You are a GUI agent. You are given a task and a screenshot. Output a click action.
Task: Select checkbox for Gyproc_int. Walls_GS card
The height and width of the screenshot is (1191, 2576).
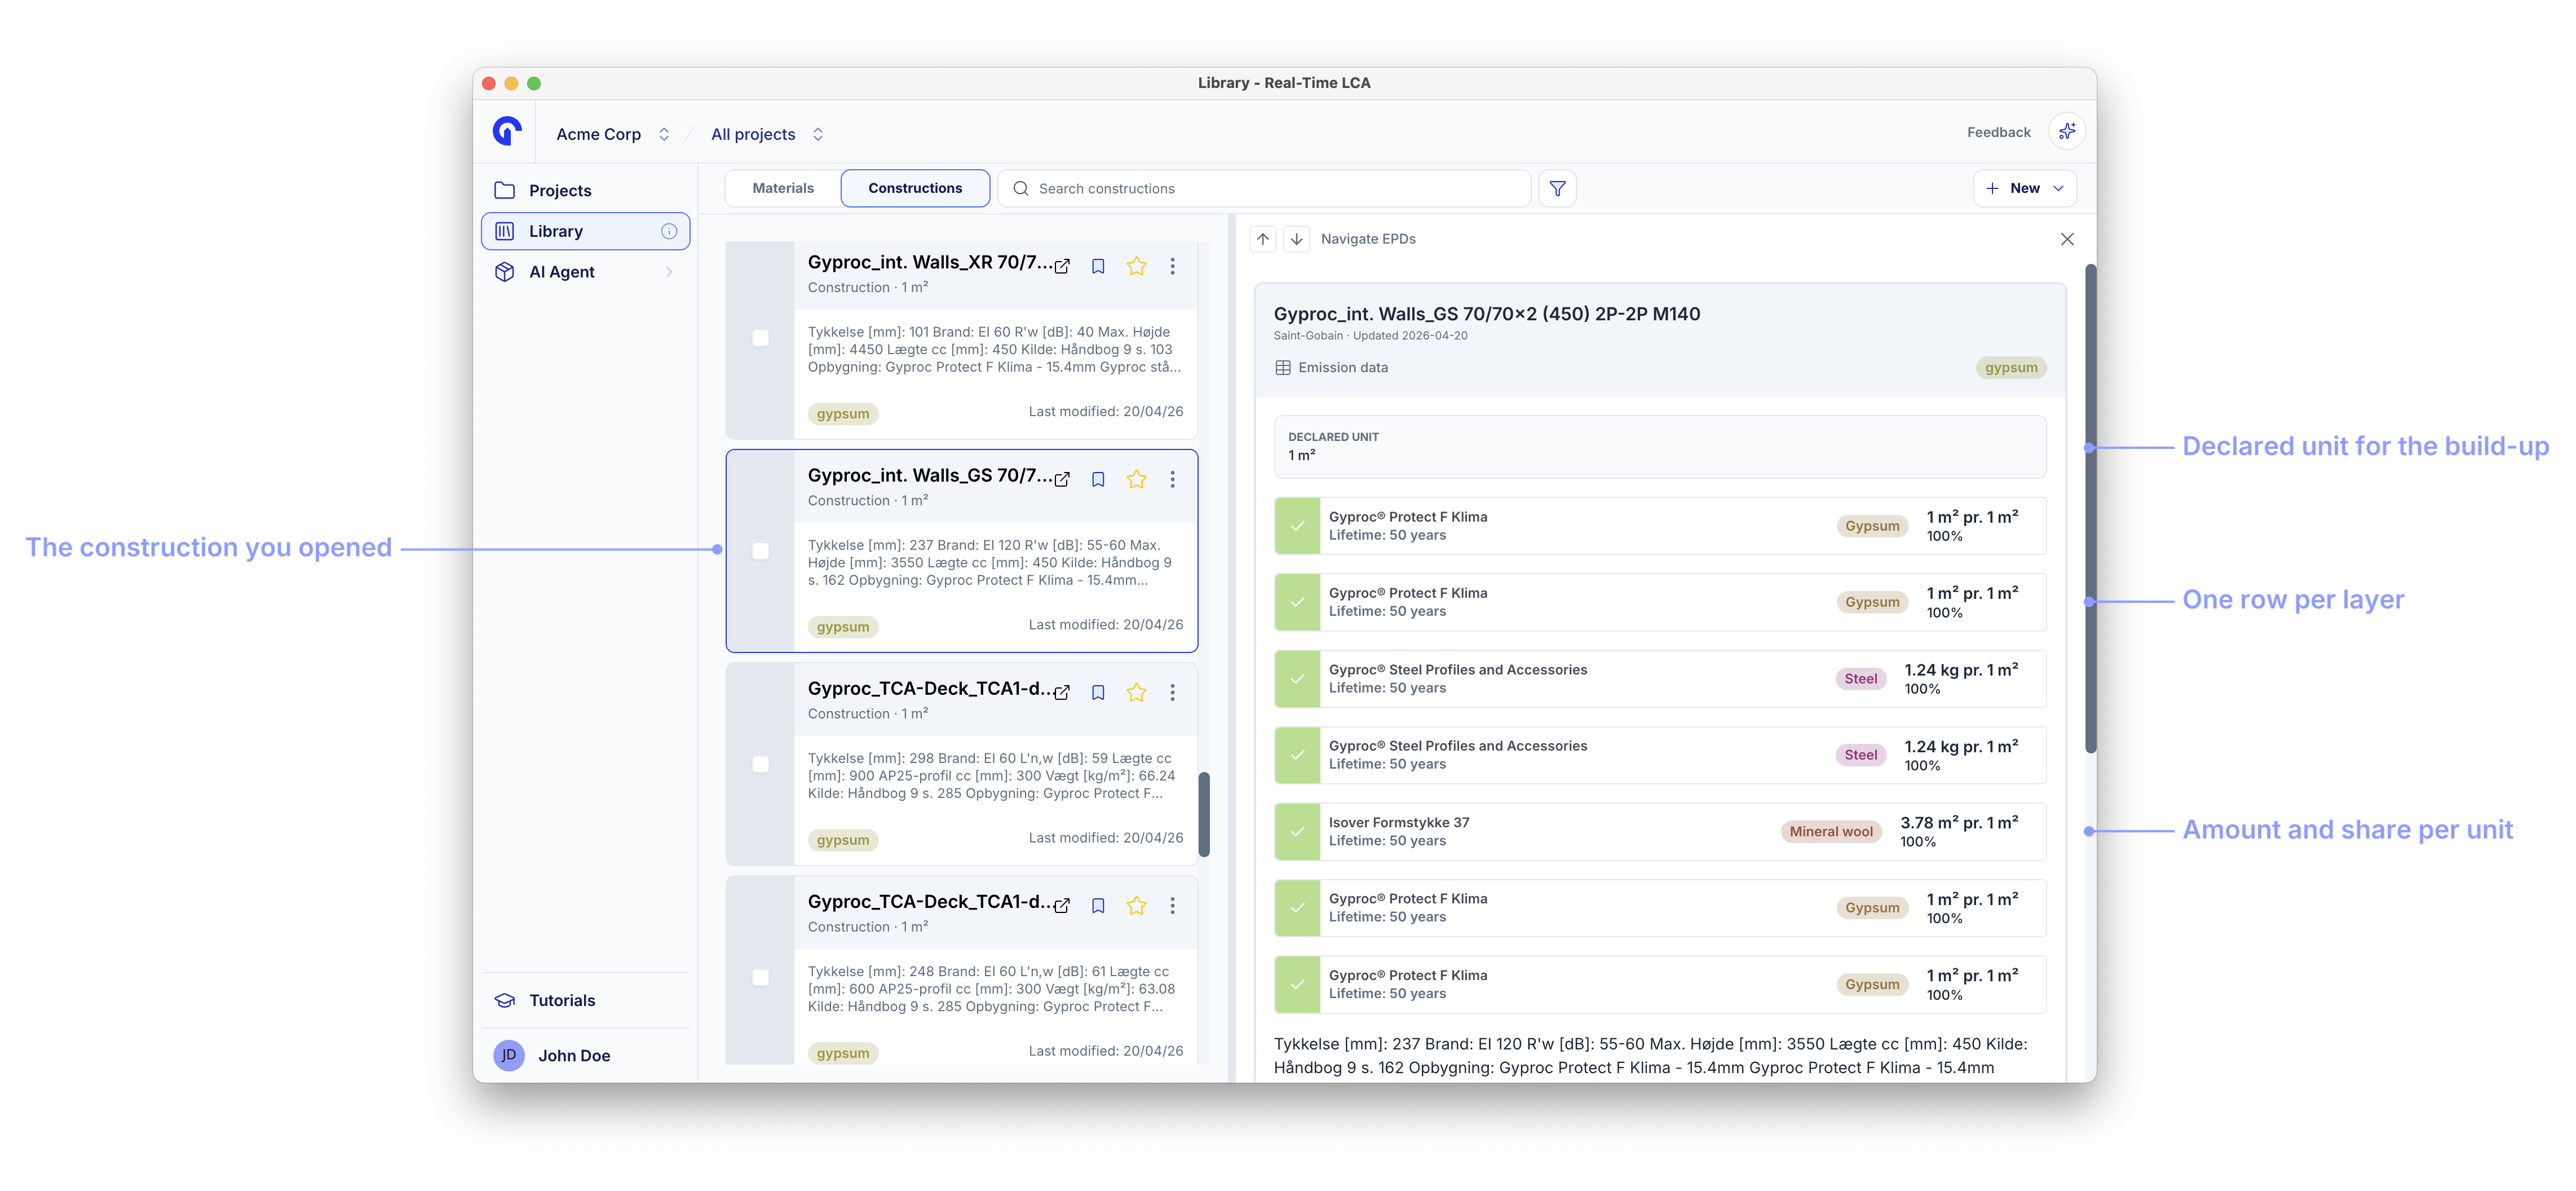pyautogui.click(x=760, y=551)
